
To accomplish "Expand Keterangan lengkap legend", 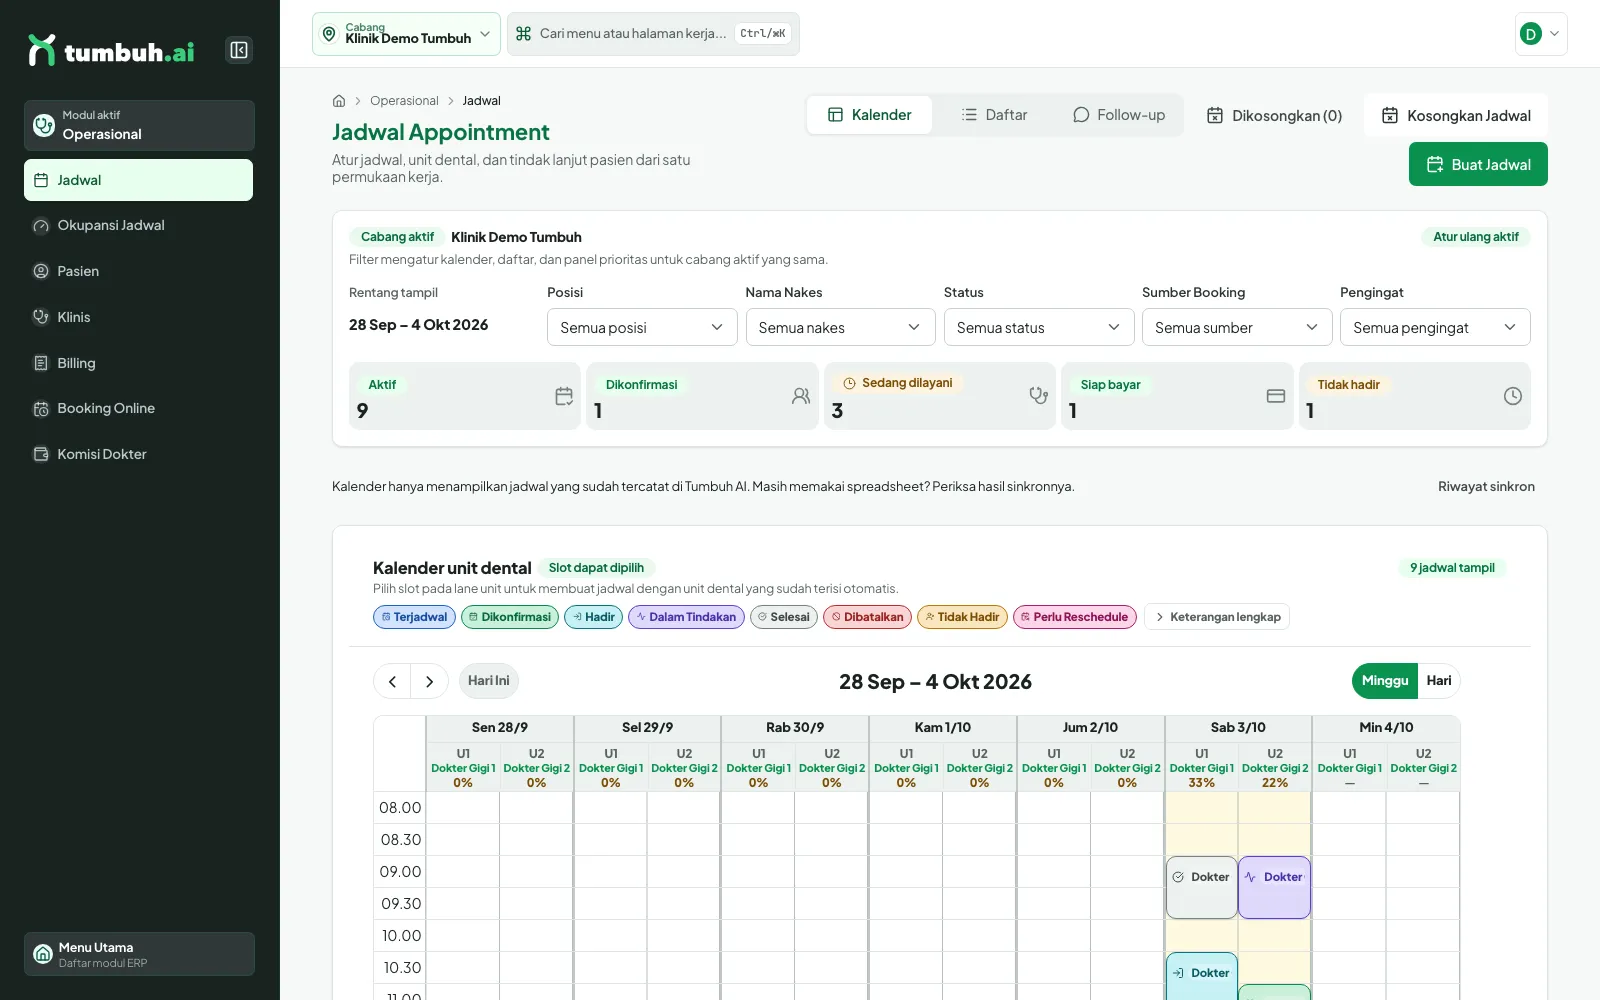I will pos(1217,617).
